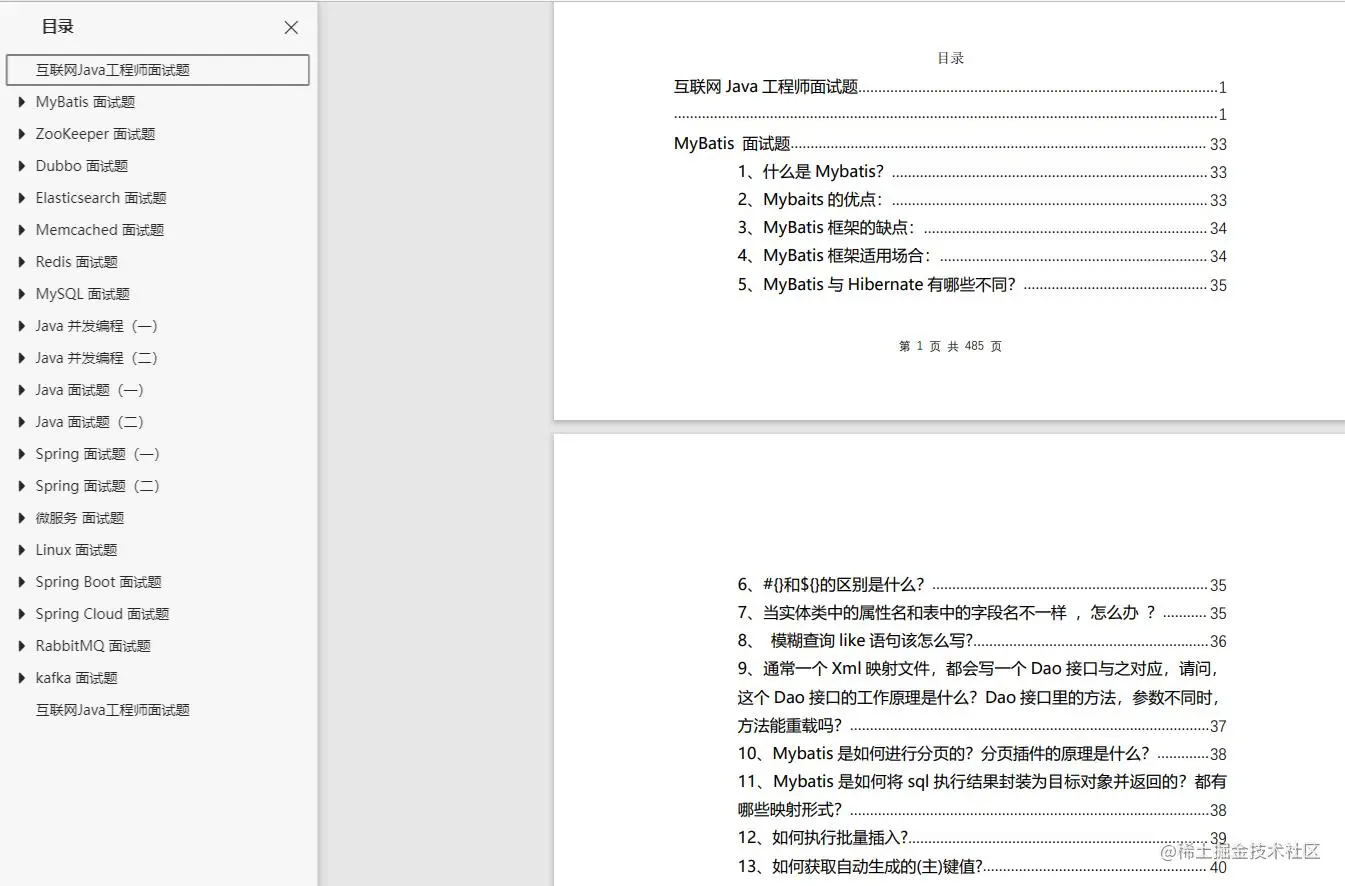Open Java 面试题（二）in the outline
Screen dimensions: 1345x886
[x=90, y=422]
